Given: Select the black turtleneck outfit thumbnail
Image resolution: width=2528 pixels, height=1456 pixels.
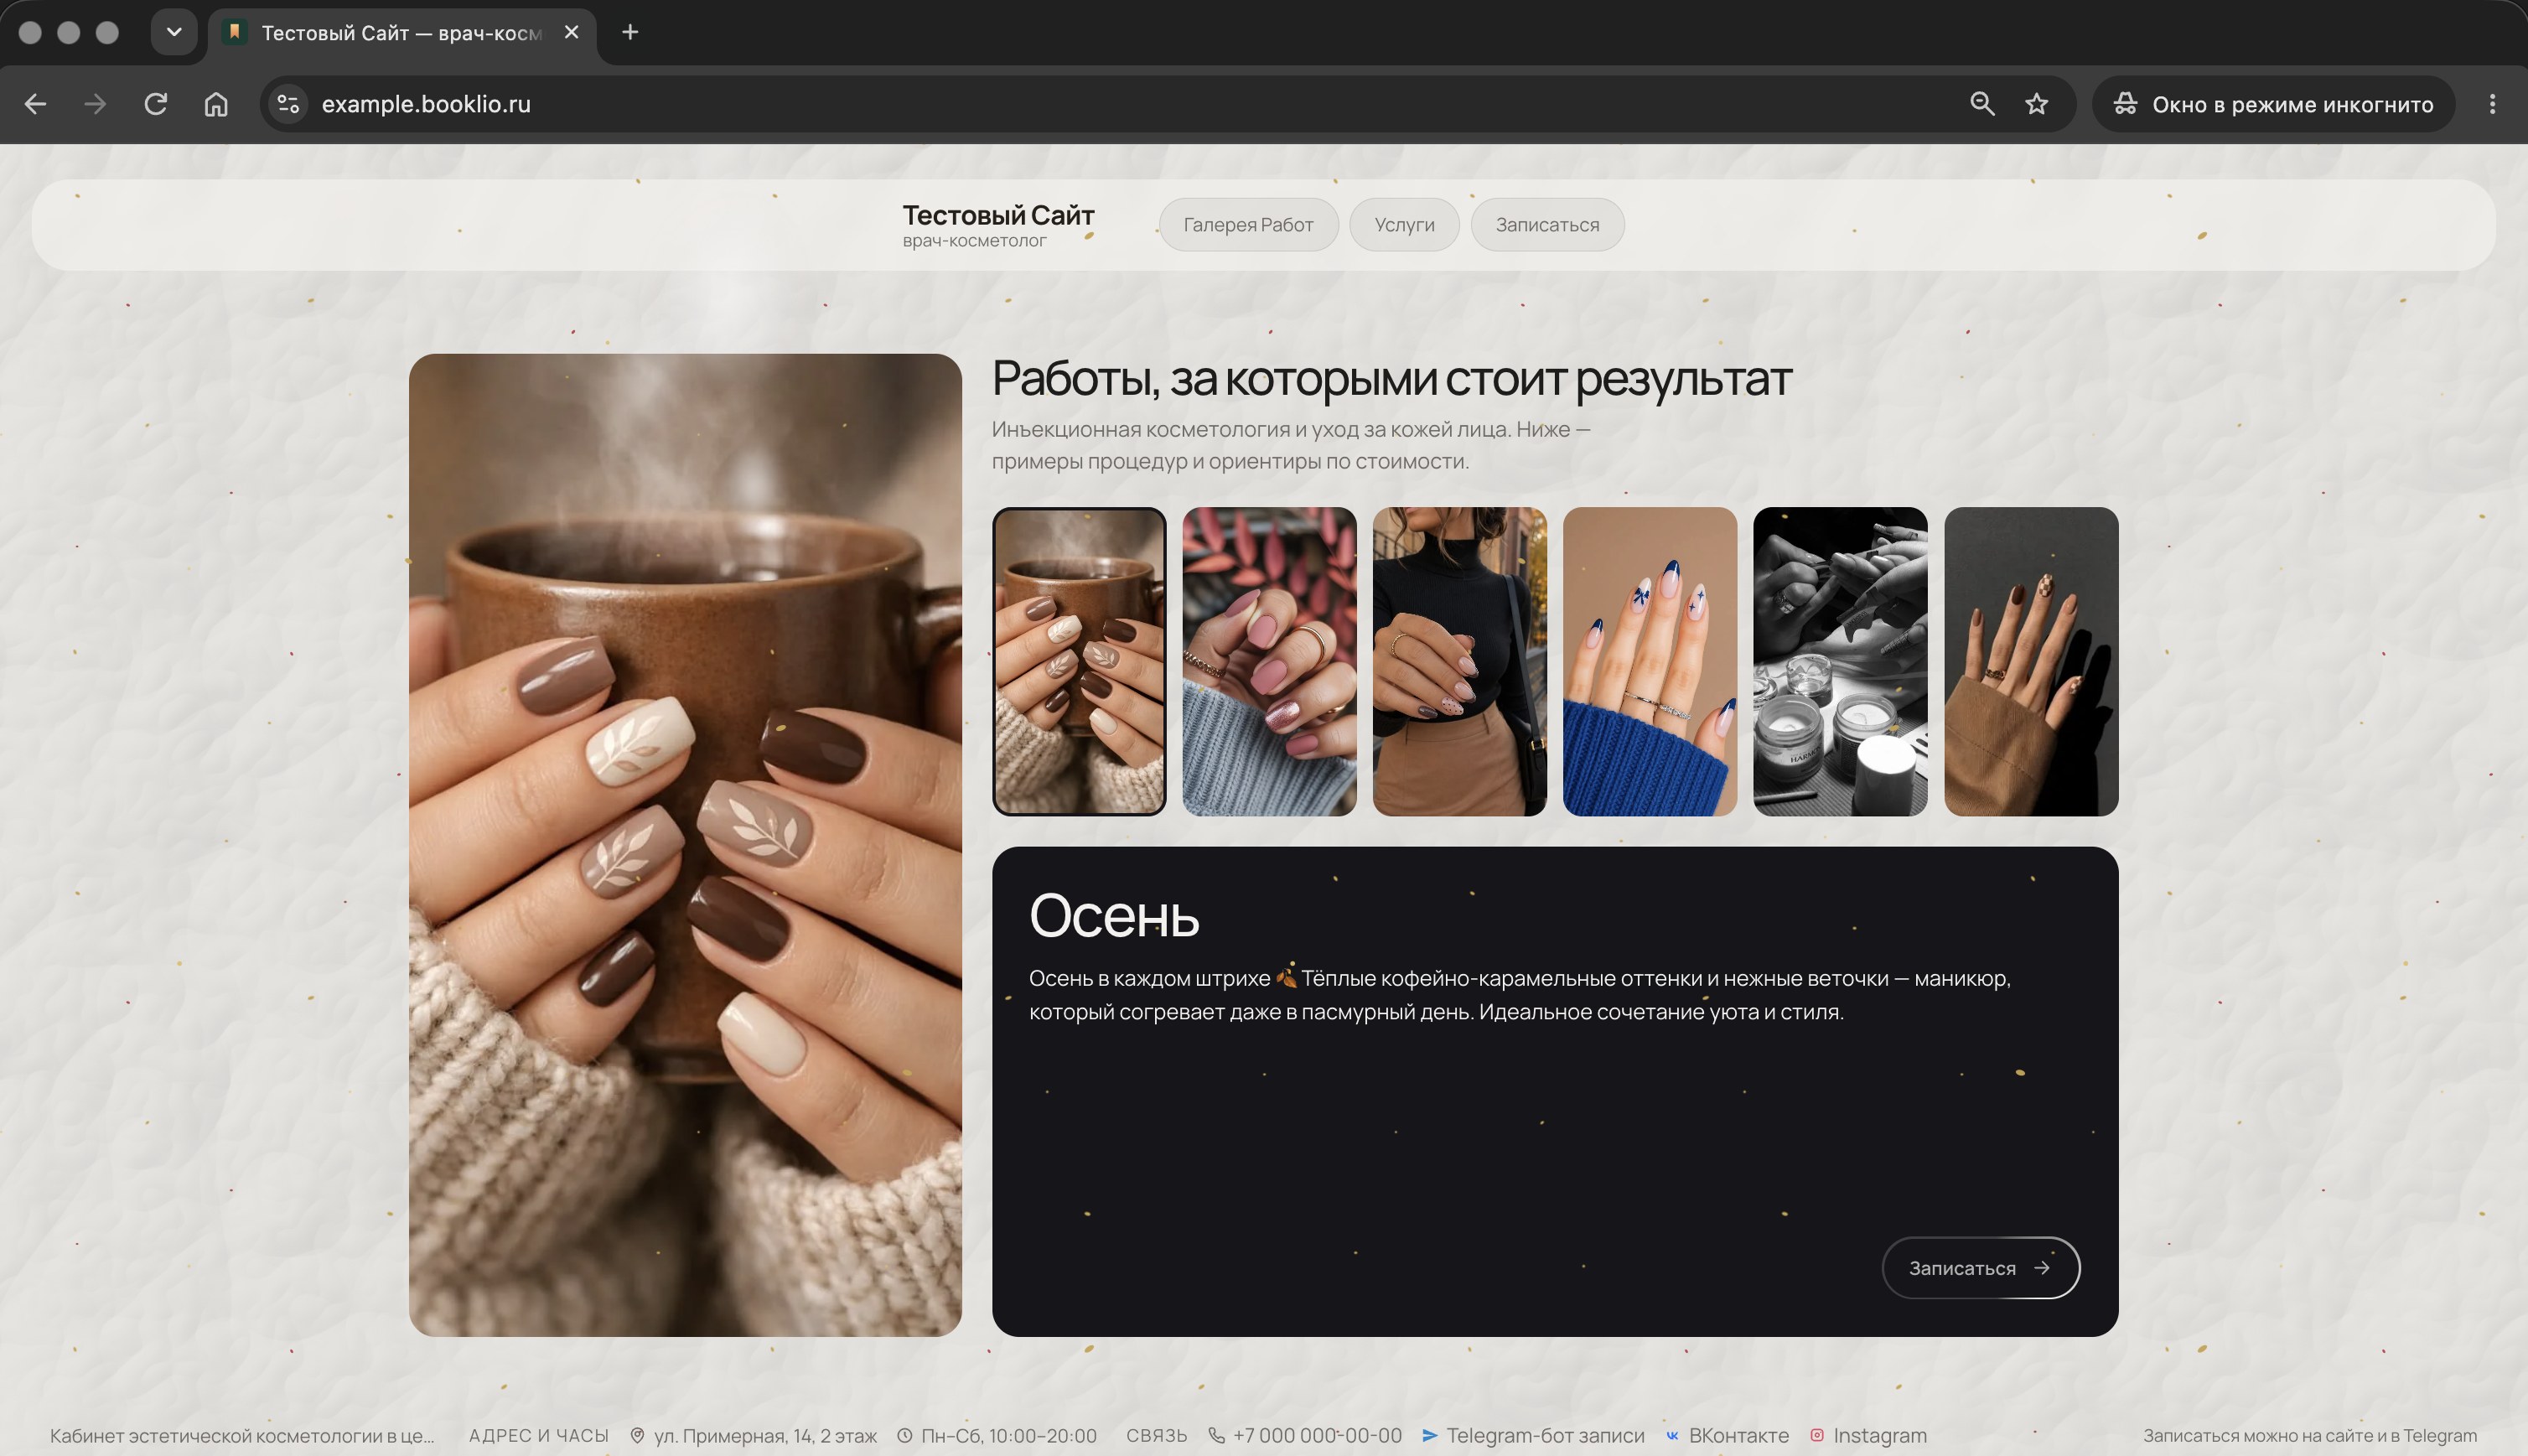Looking at the screenshot, I should (1460, 661).
